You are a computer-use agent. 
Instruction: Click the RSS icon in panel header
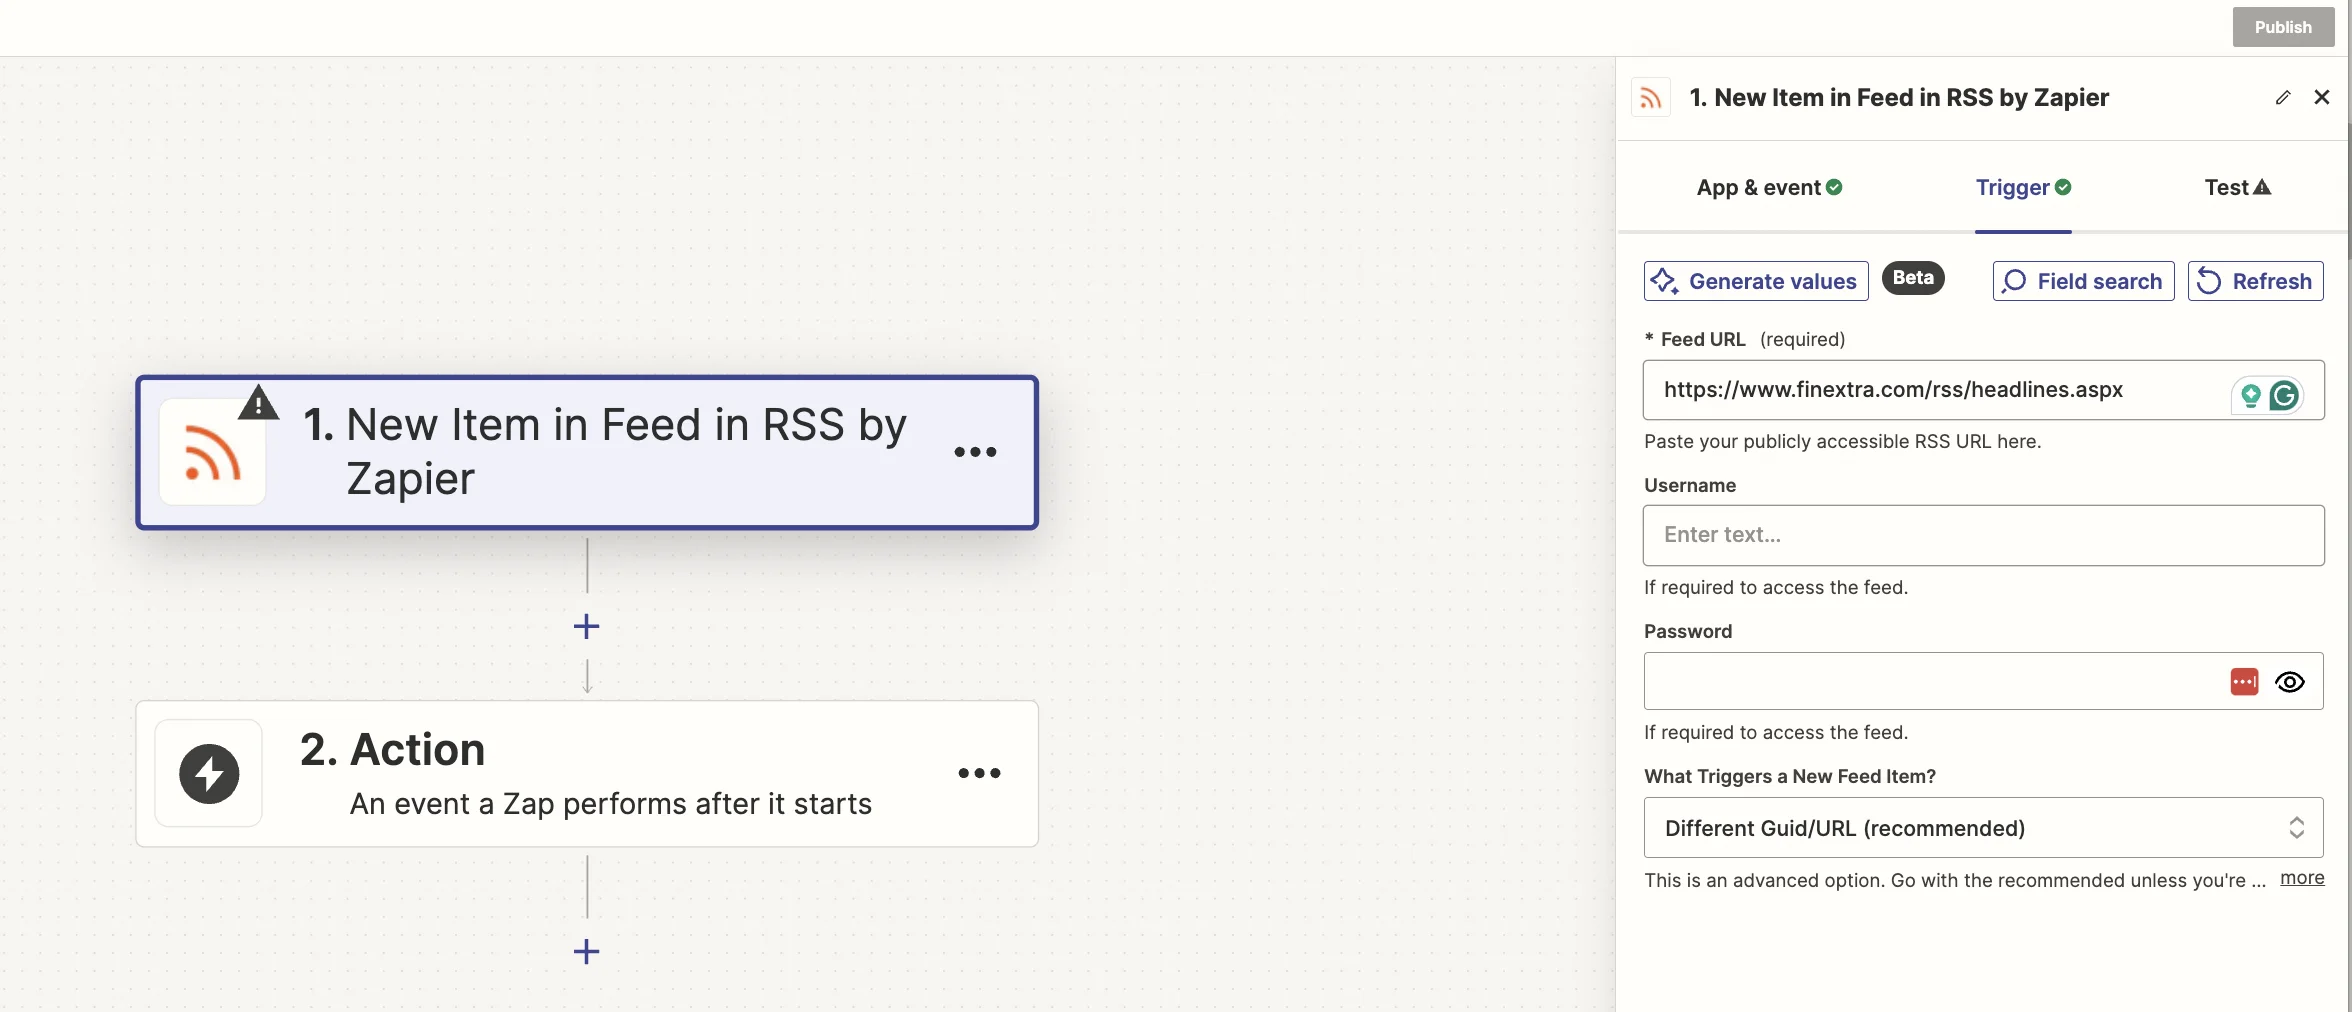click(x=1651, y=98)
